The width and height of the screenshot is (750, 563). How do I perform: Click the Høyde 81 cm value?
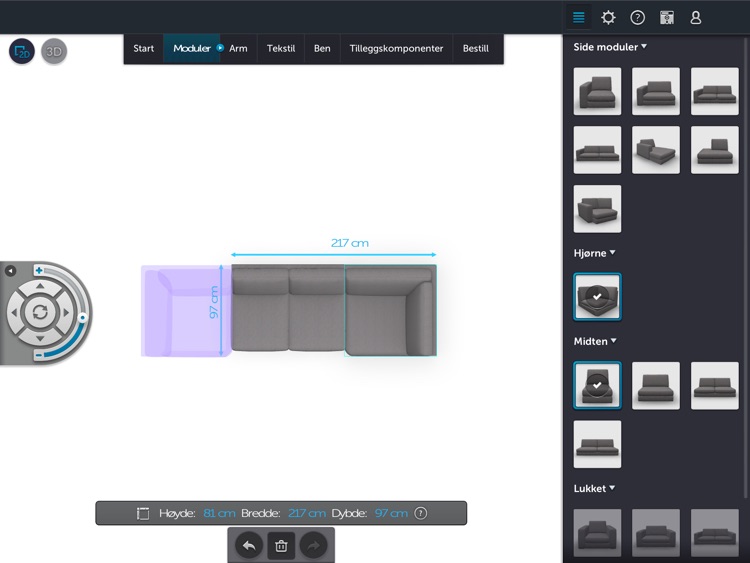click(219, 513)
